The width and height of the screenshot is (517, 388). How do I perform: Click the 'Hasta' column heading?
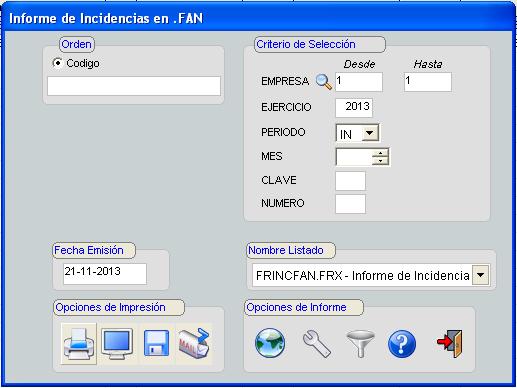coord(428,64)
